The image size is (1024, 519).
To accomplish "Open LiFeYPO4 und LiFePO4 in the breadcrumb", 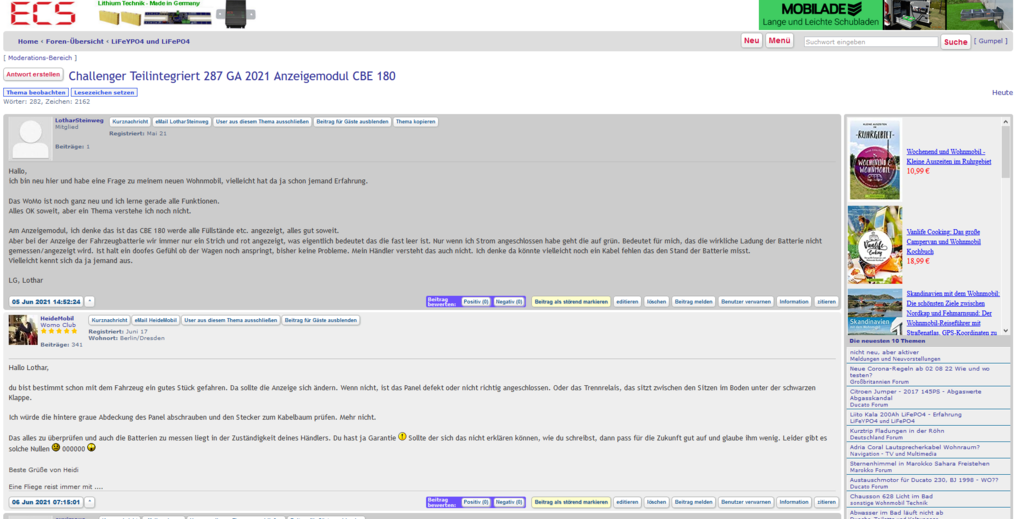I will tap(150, 41).
